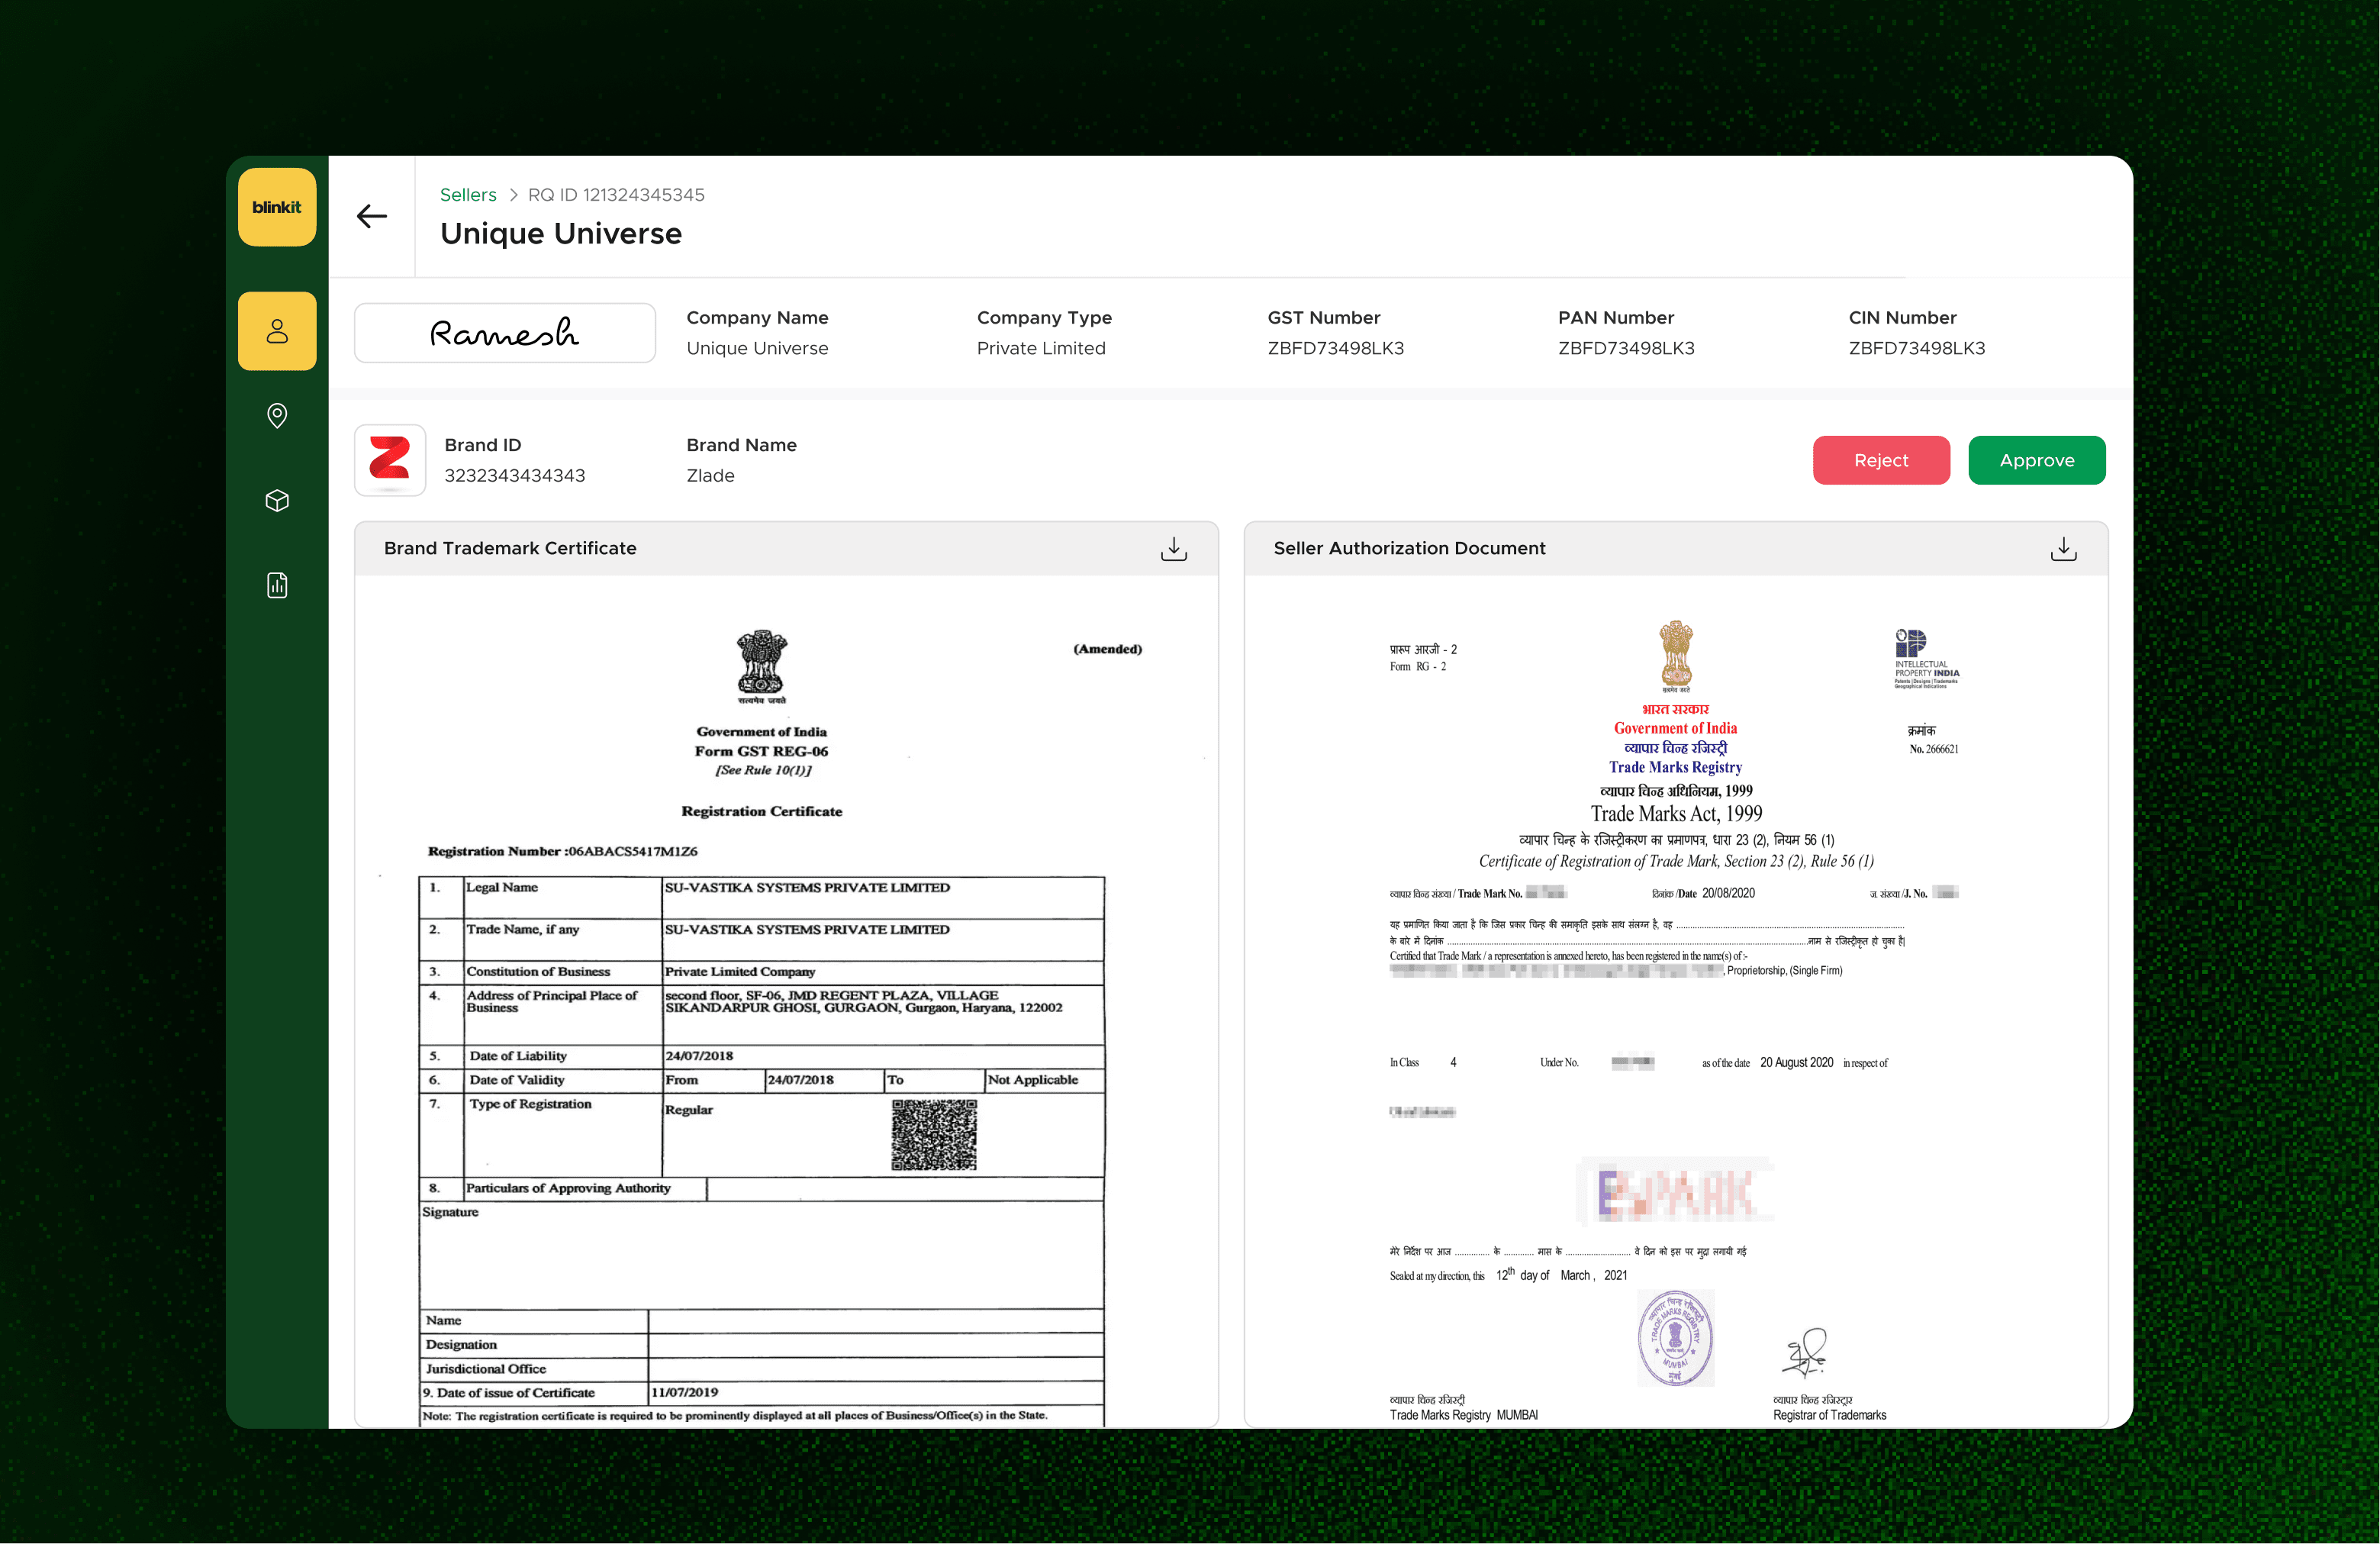
Task: Click the Seller Authorization Document header
Action: tap(1409, 548)
